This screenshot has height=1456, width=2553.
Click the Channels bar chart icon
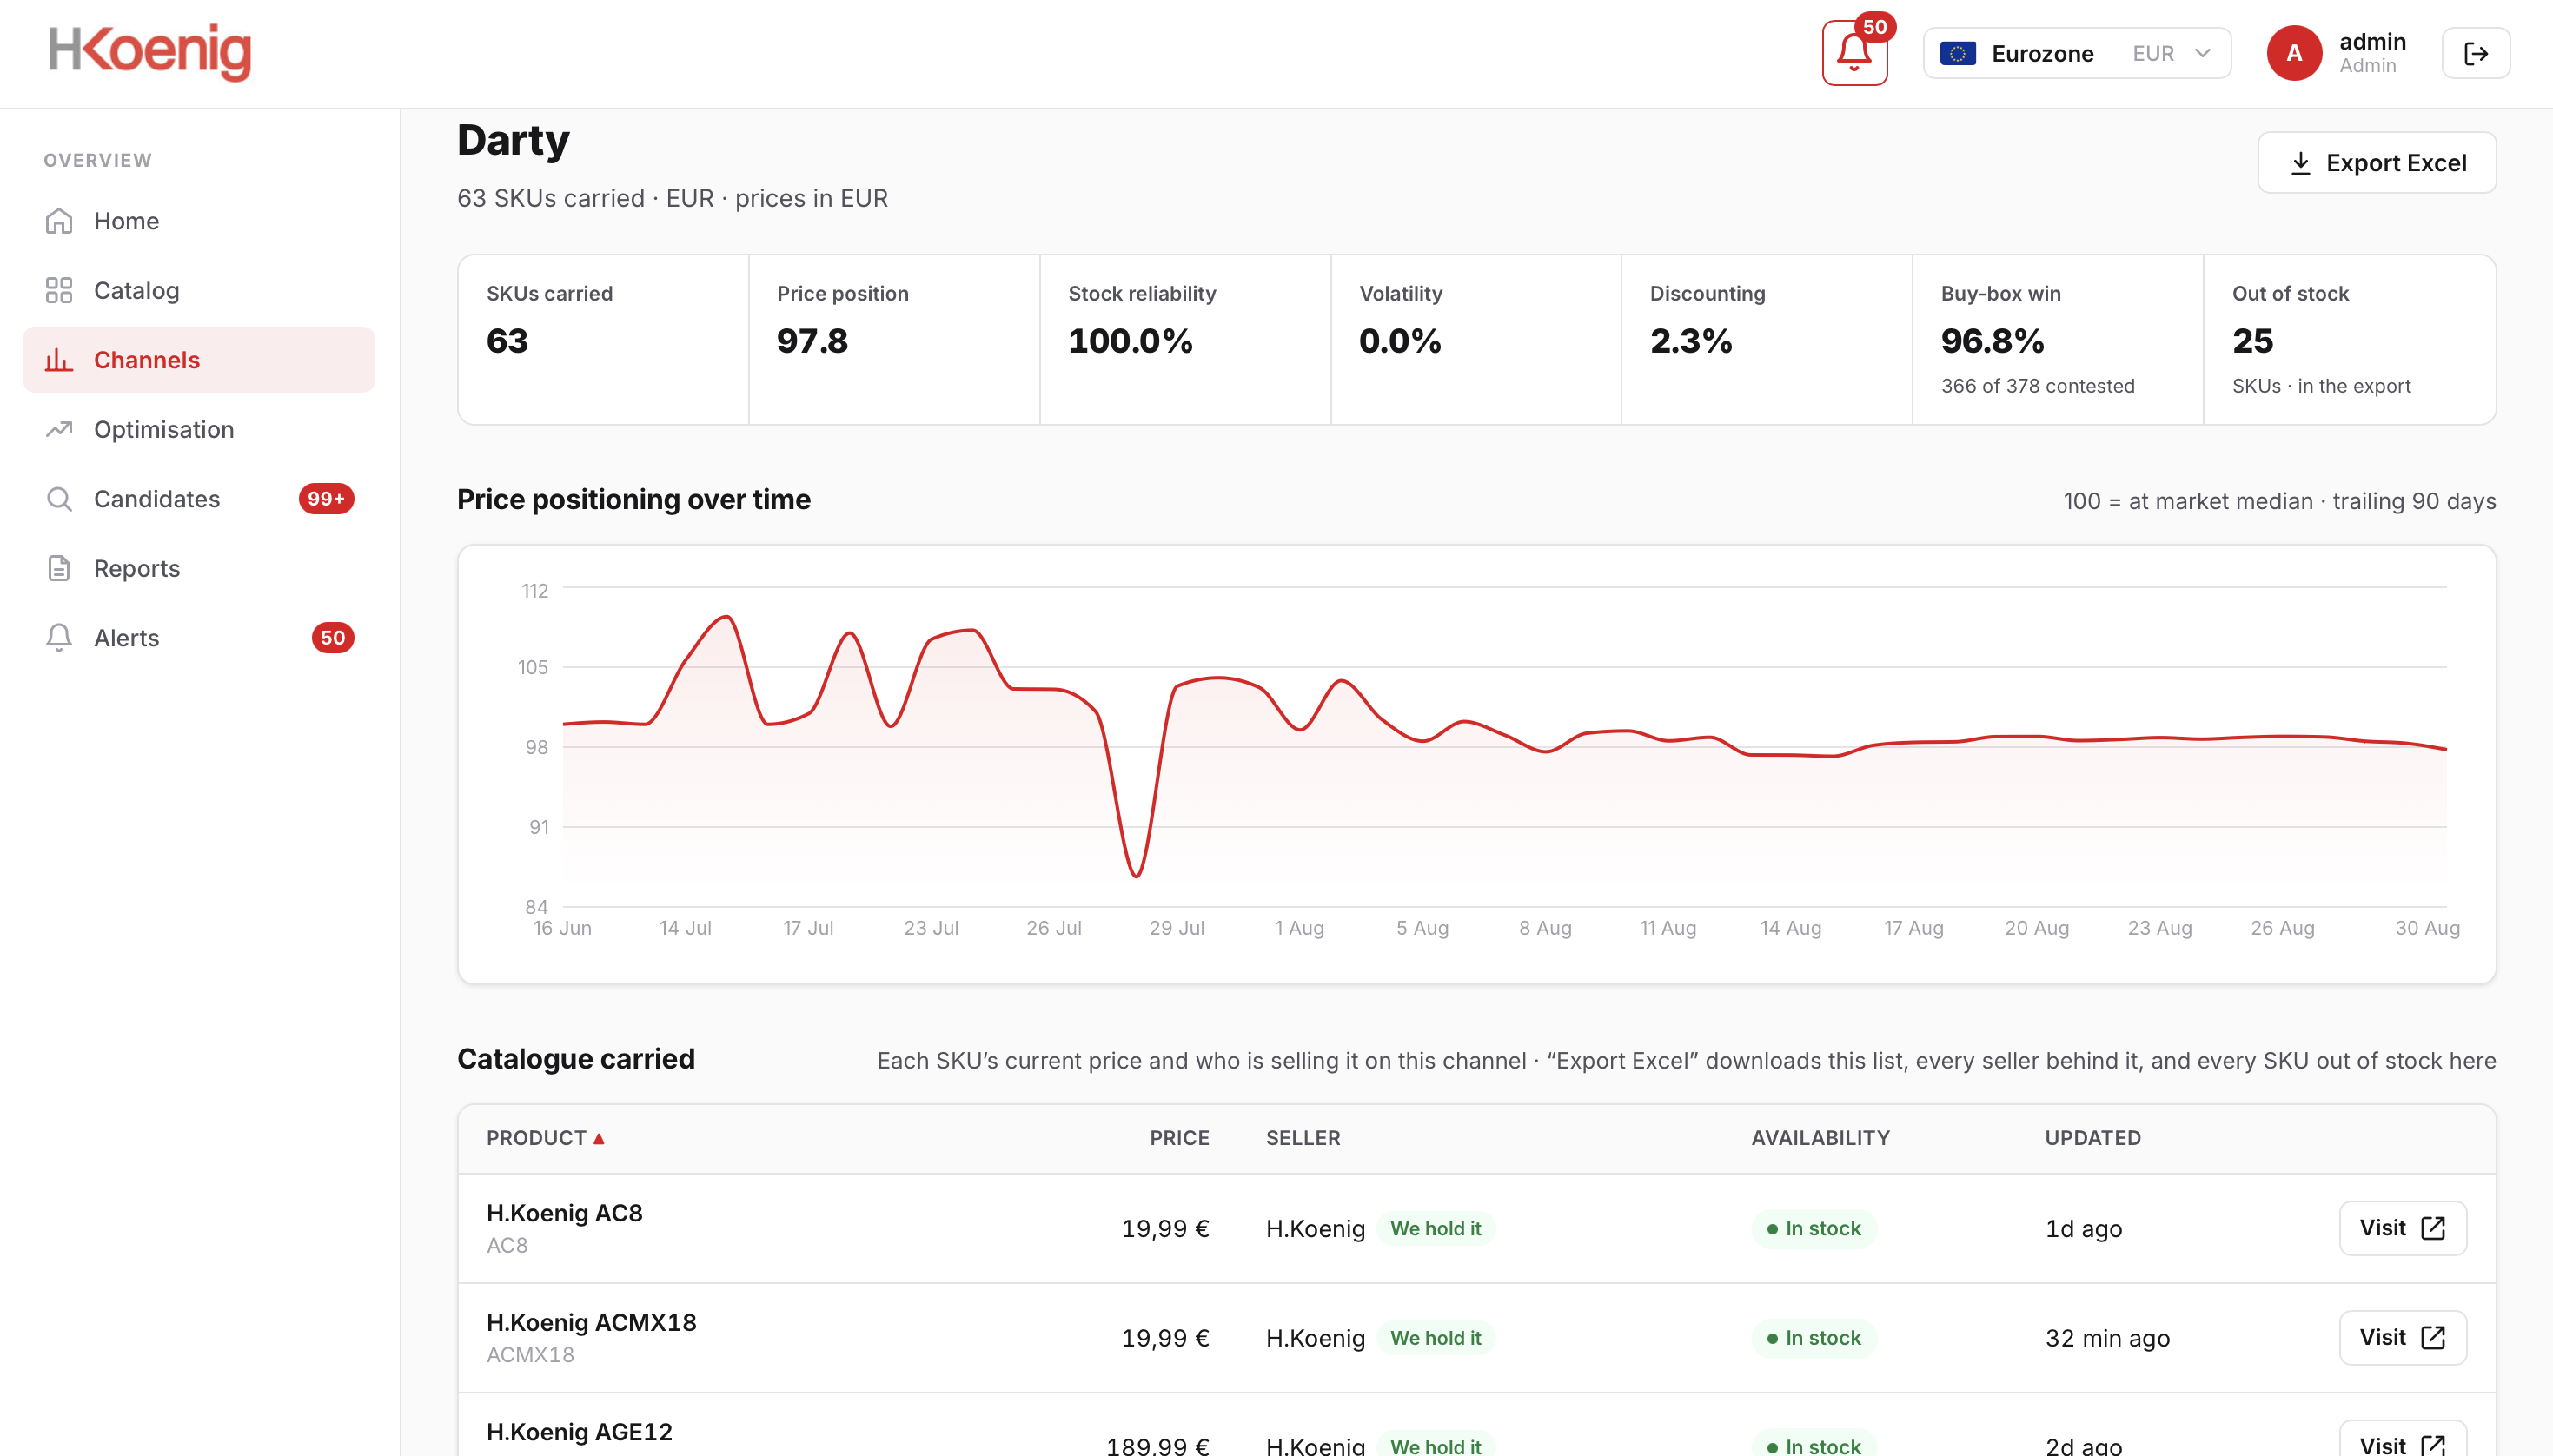[x=59, y=360]
